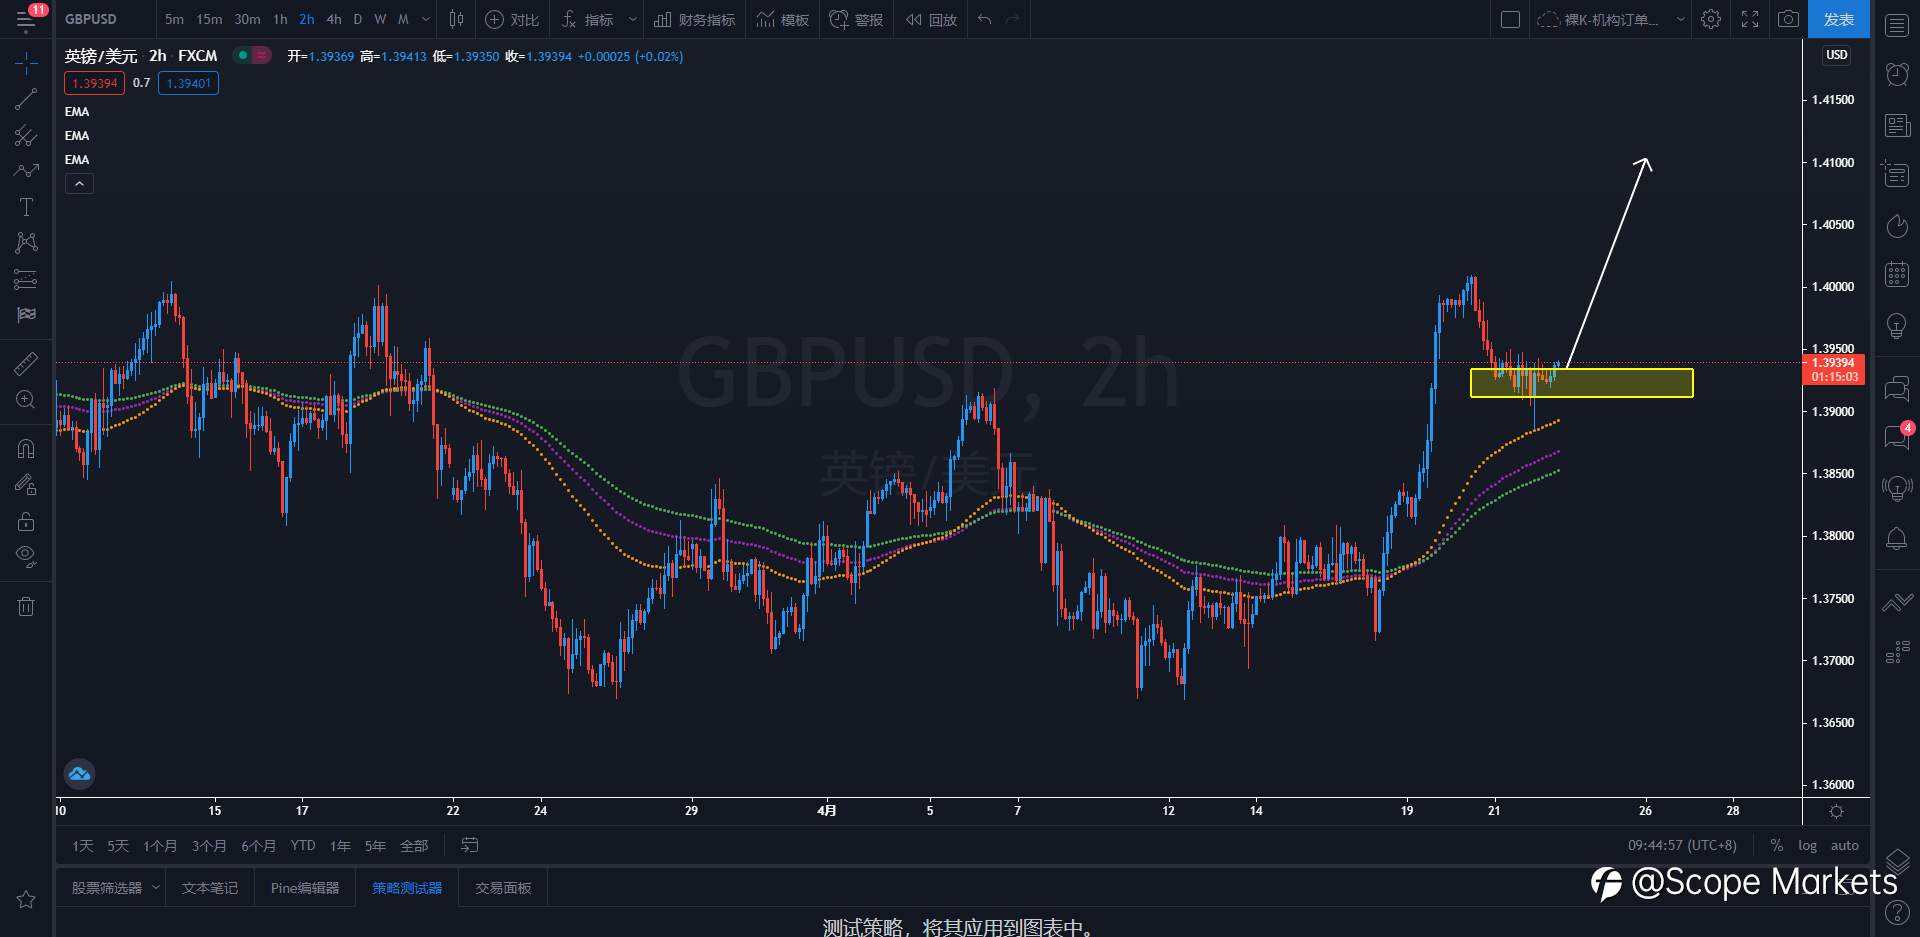Image resolution: width=1920 pixels, height=937 pixels.
Task: Open the ideas lightbulb panel
Action: point(1897,325)
